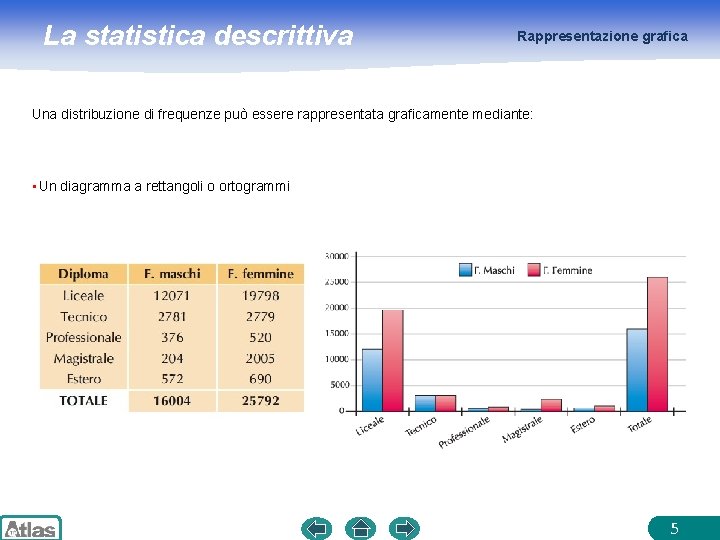The image size is (720, 540).
Task: Click the red F. Femmine legend swatch
Action: 534,270
